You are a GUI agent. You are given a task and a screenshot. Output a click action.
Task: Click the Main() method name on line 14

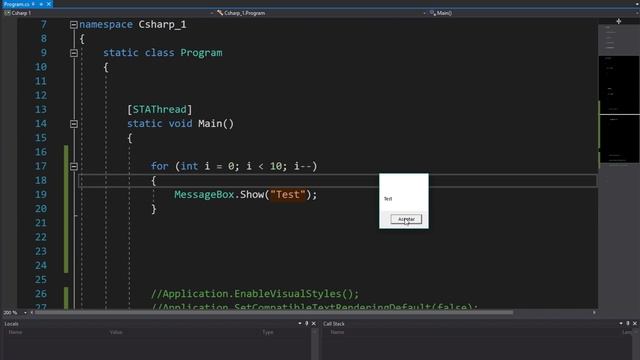tap(216, 124)
